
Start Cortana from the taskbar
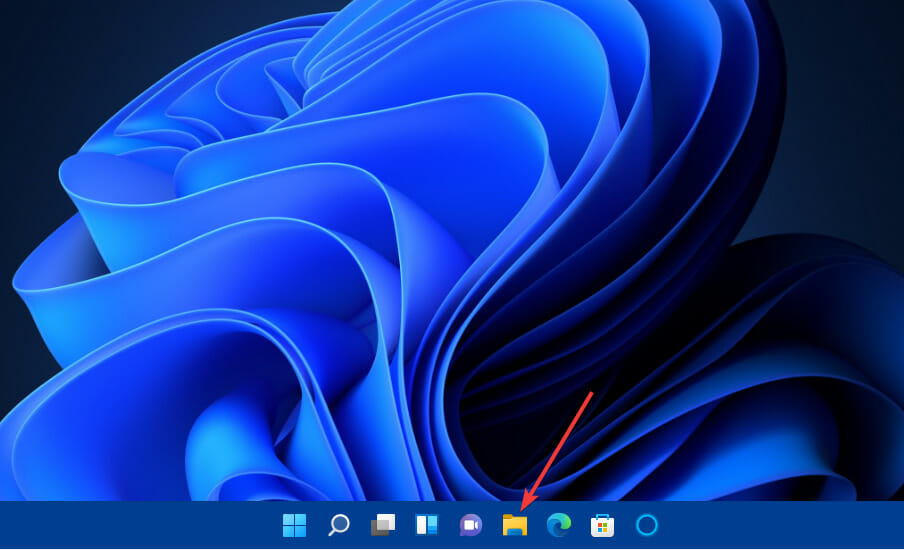647,525
